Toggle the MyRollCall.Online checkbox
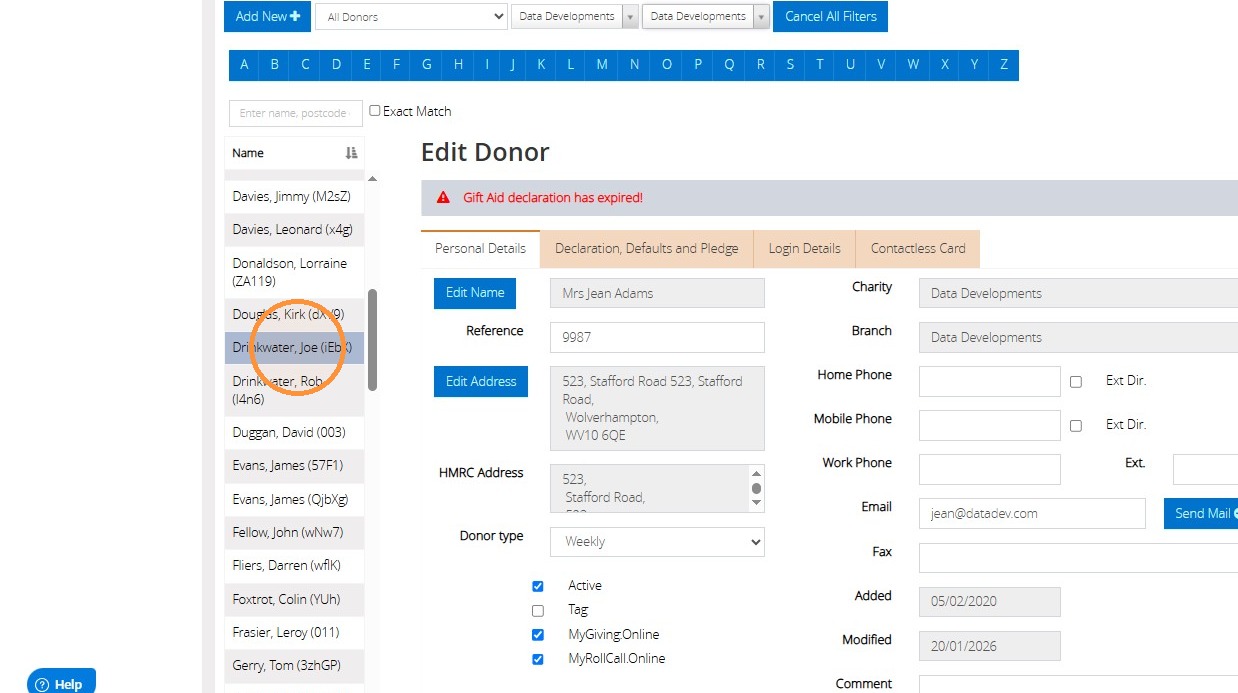The width and height of the screenshot is (1238, 693). click(x=538, y=660)
